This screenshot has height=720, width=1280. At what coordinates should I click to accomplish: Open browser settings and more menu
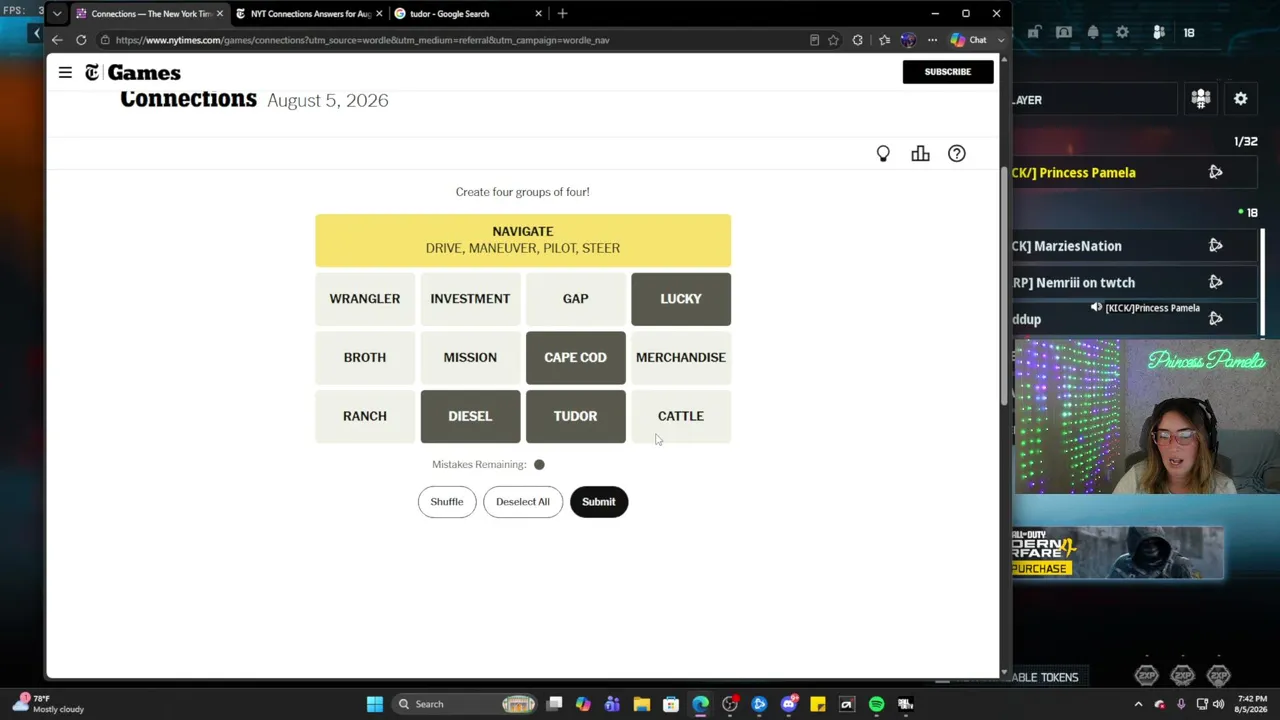[x=932, y=40]
